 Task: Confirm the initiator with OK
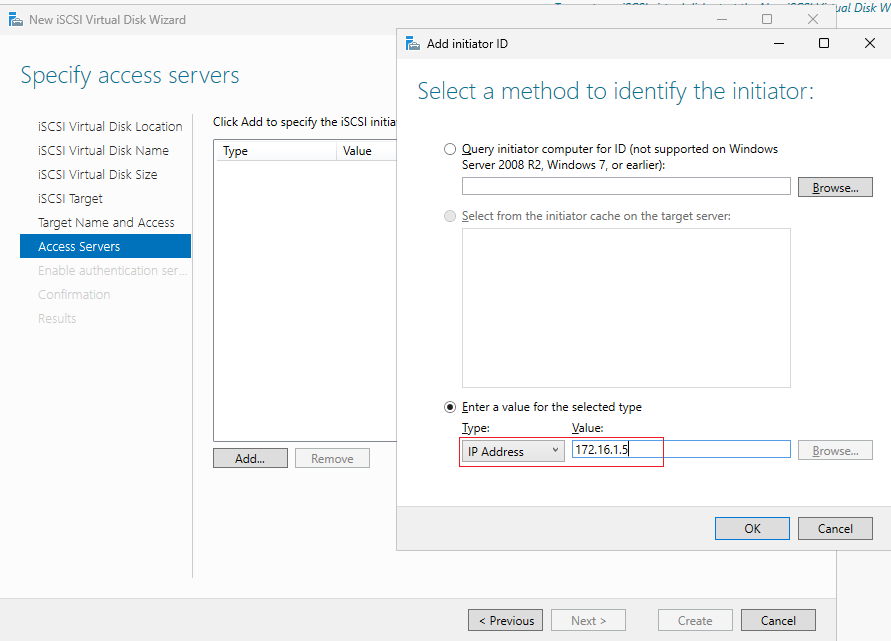752,528
